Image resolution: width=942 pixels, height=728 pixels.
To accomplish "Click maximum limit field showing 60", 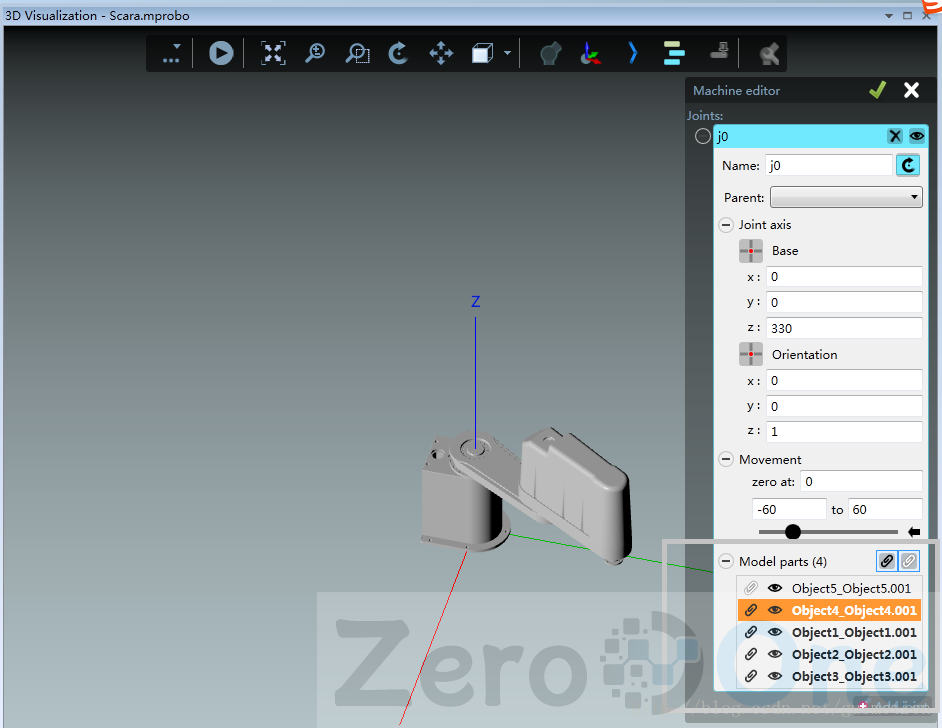I will pos(885,509).
